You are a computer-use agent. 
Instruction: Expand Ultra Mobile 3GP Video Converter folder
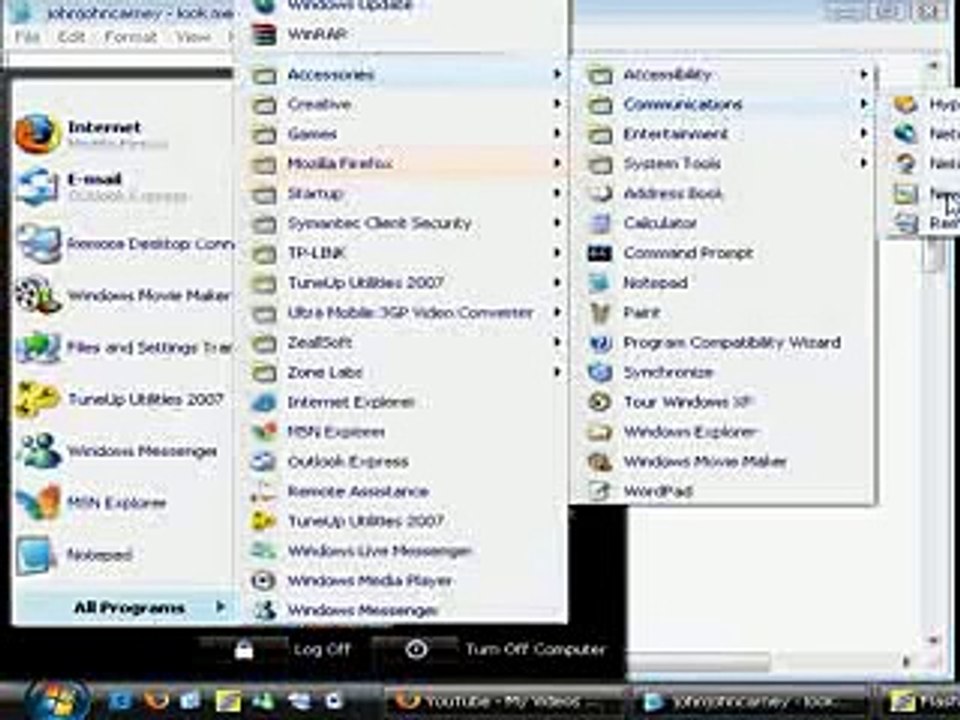click(x=404, y=312)
